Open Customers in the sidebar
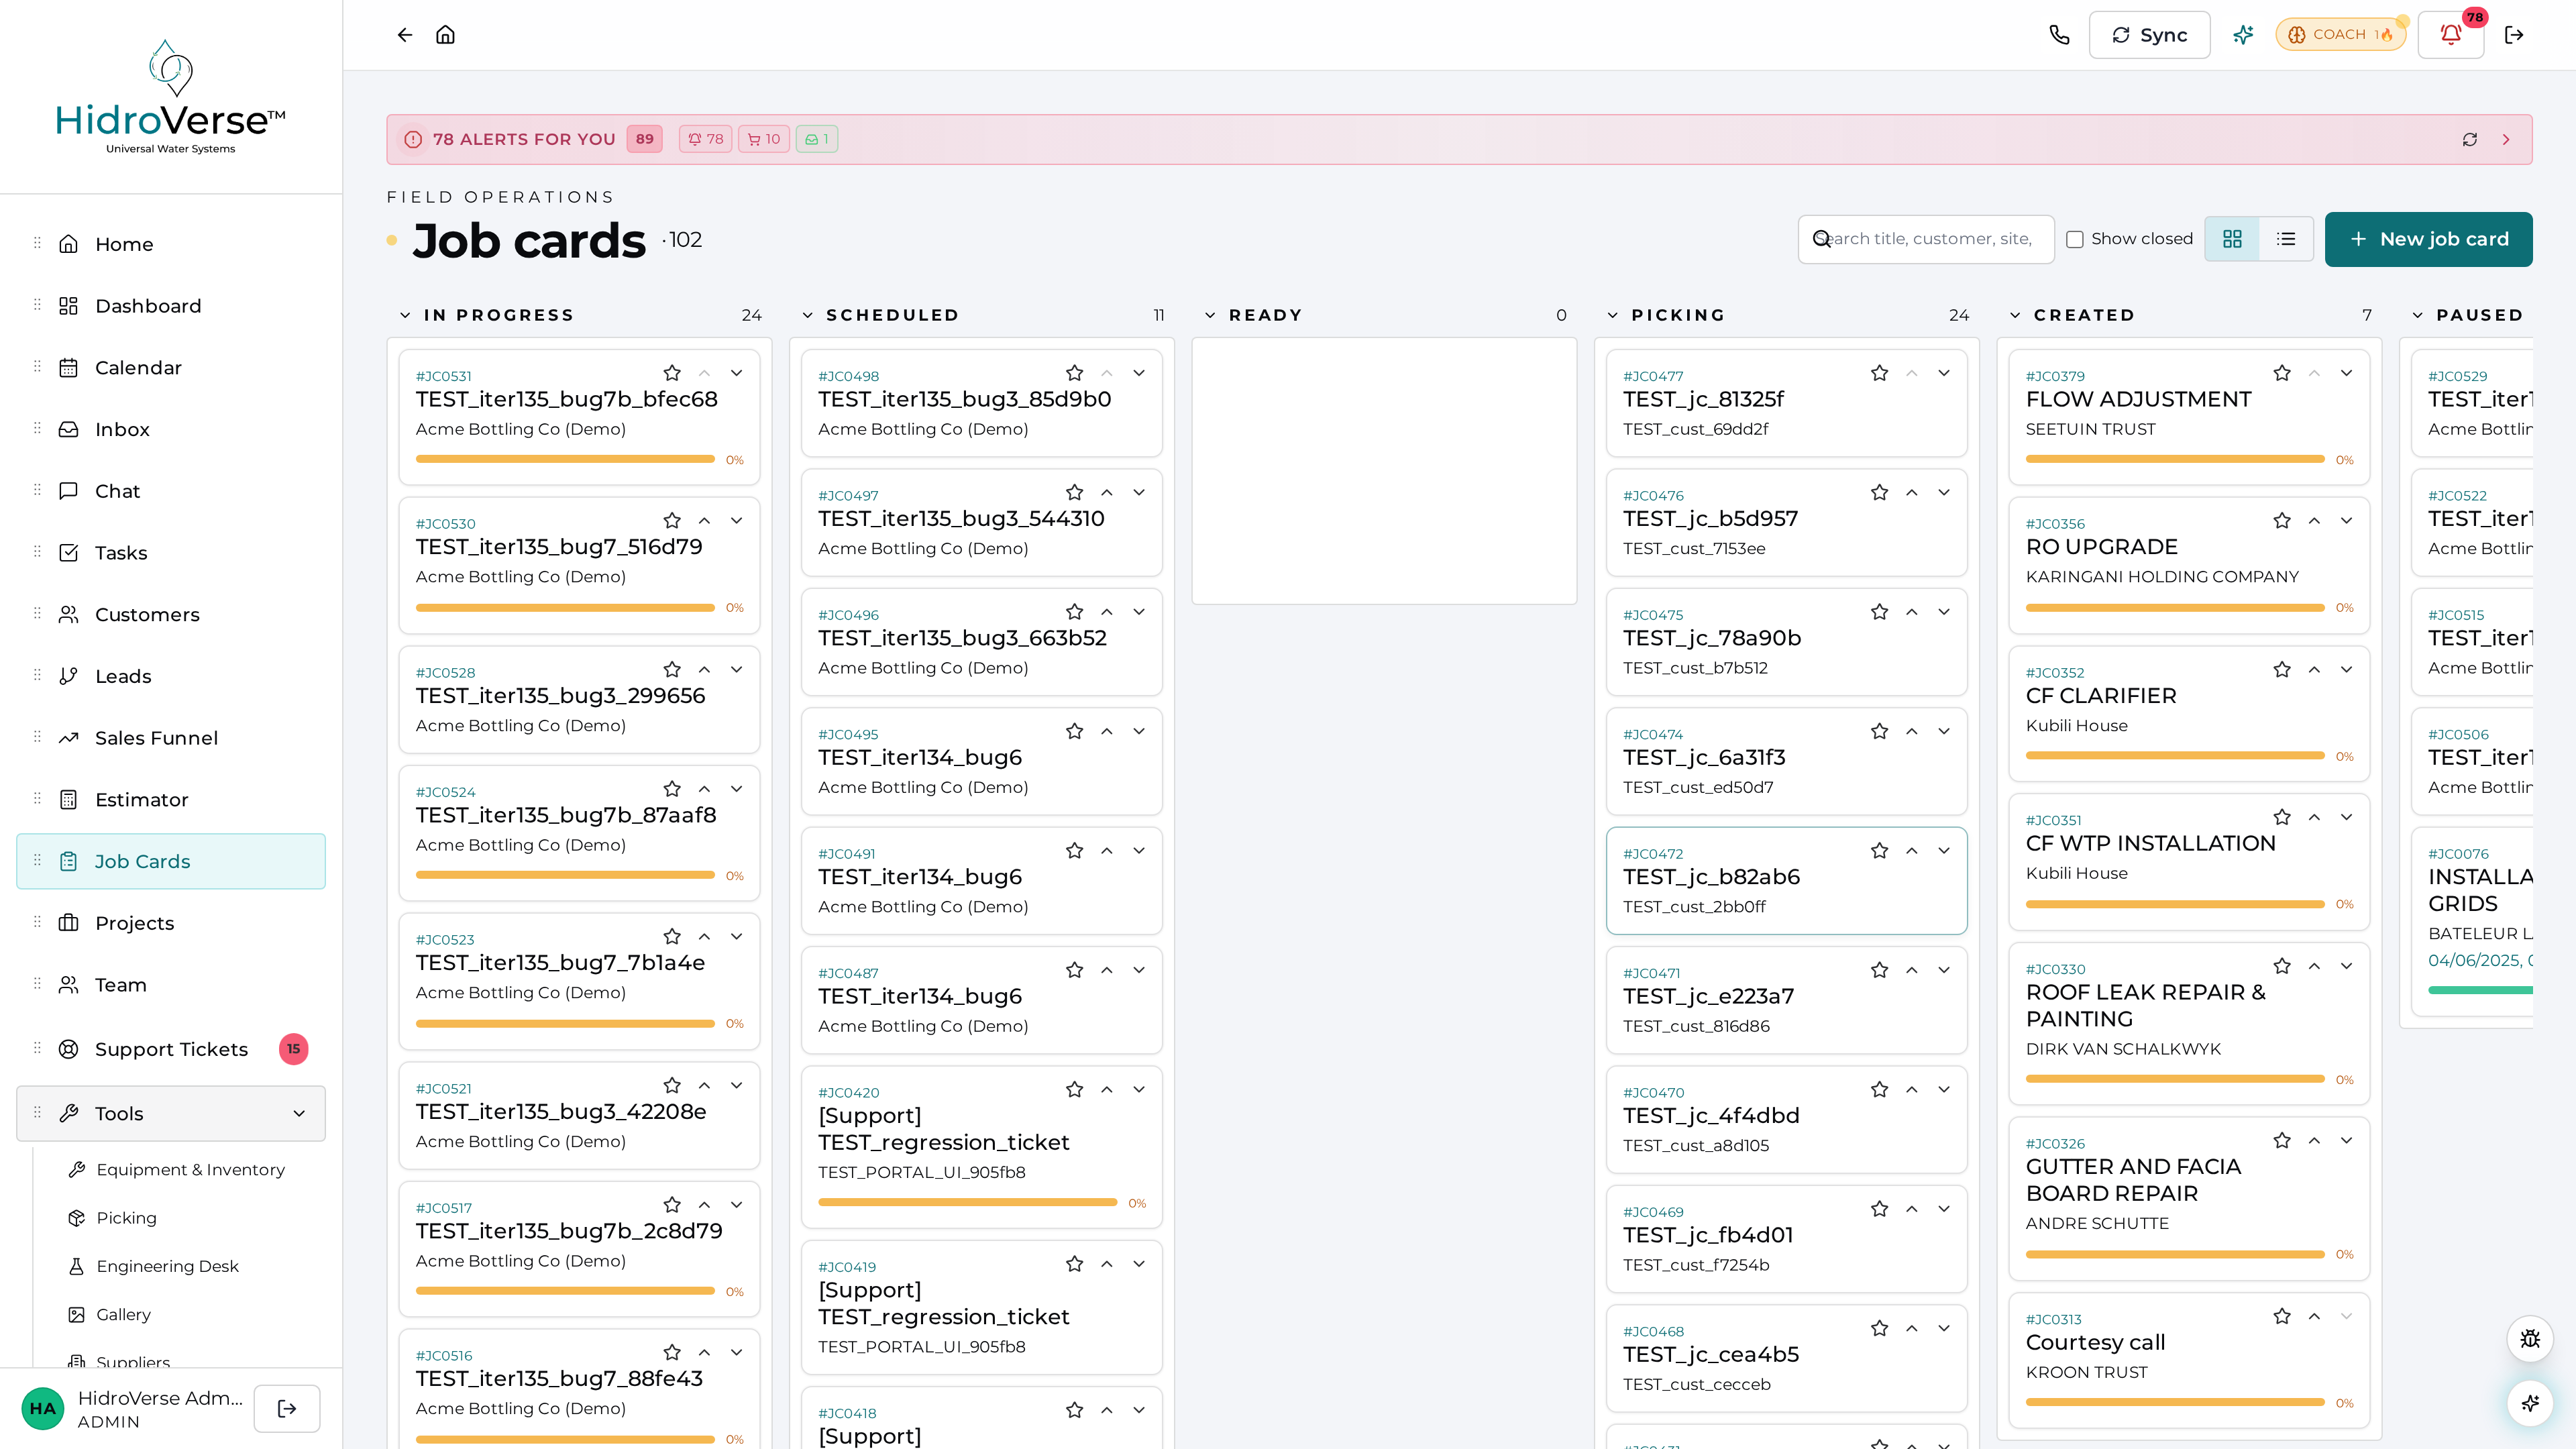 click(171, 614)
